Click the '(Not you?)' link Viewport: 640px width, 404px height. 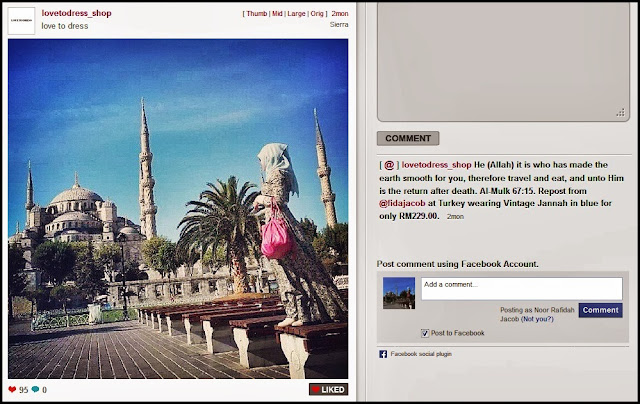coord(537,319)
